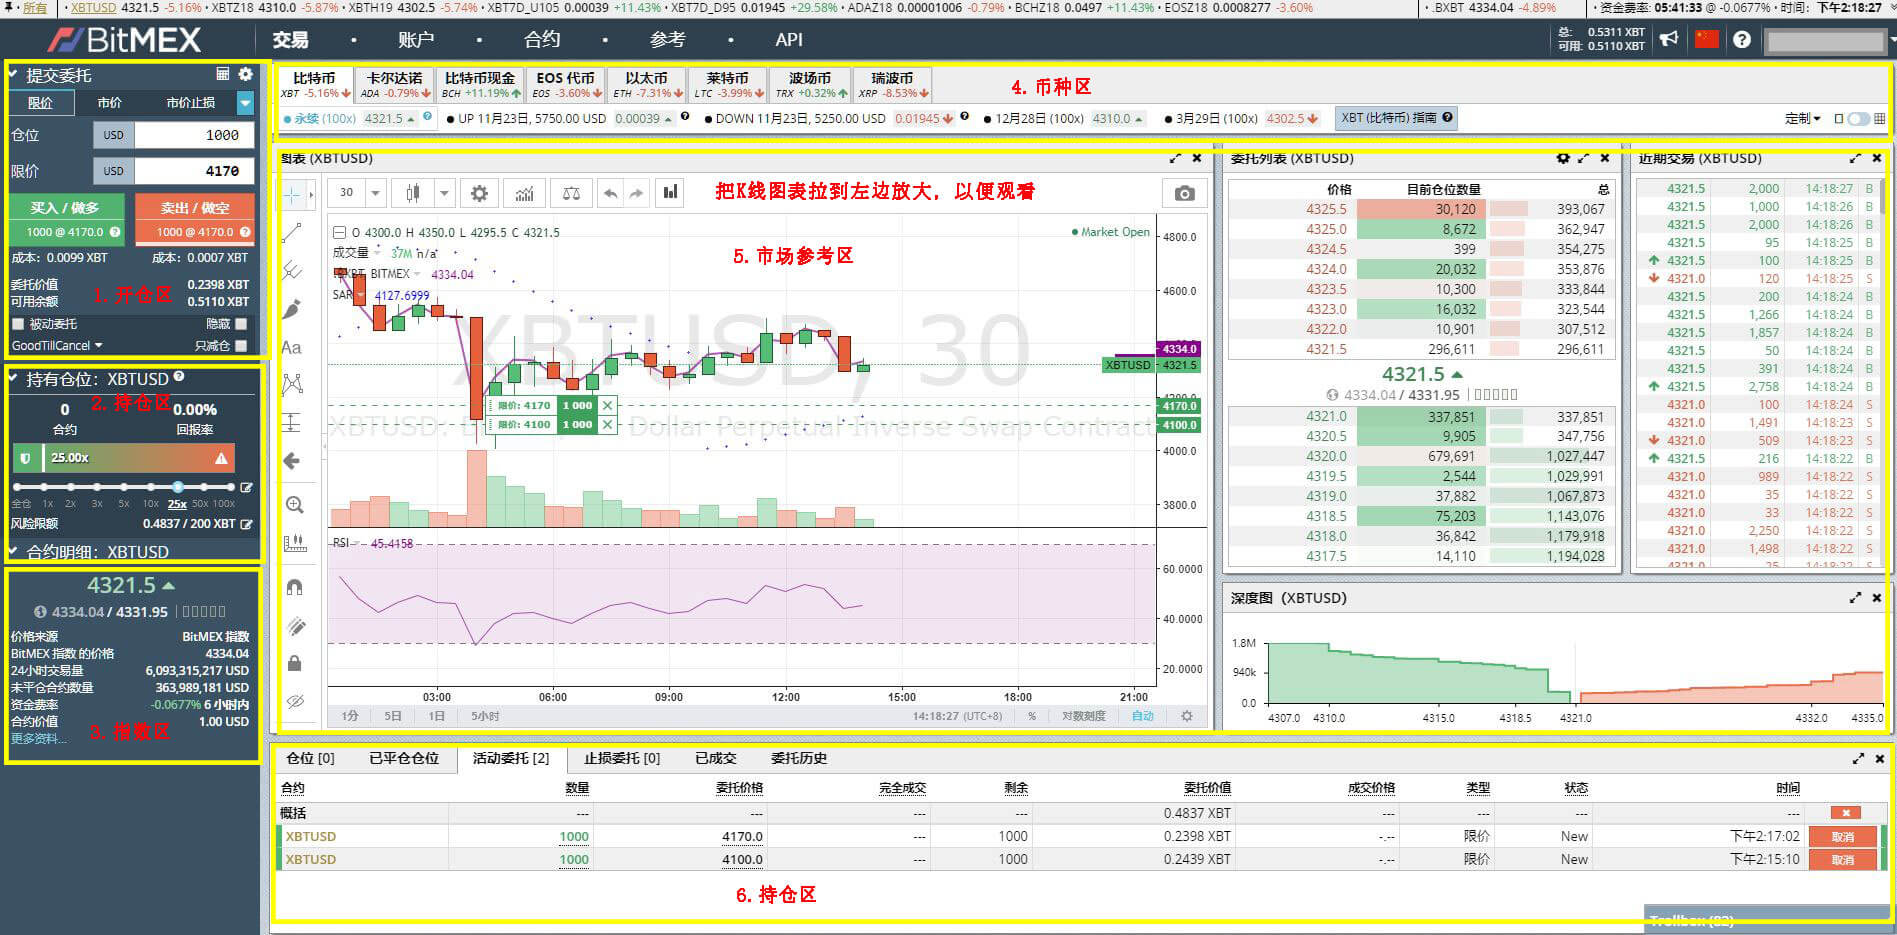1897x935 pixels.
Task: Enable magnet mode on chart
Action: 294,587
